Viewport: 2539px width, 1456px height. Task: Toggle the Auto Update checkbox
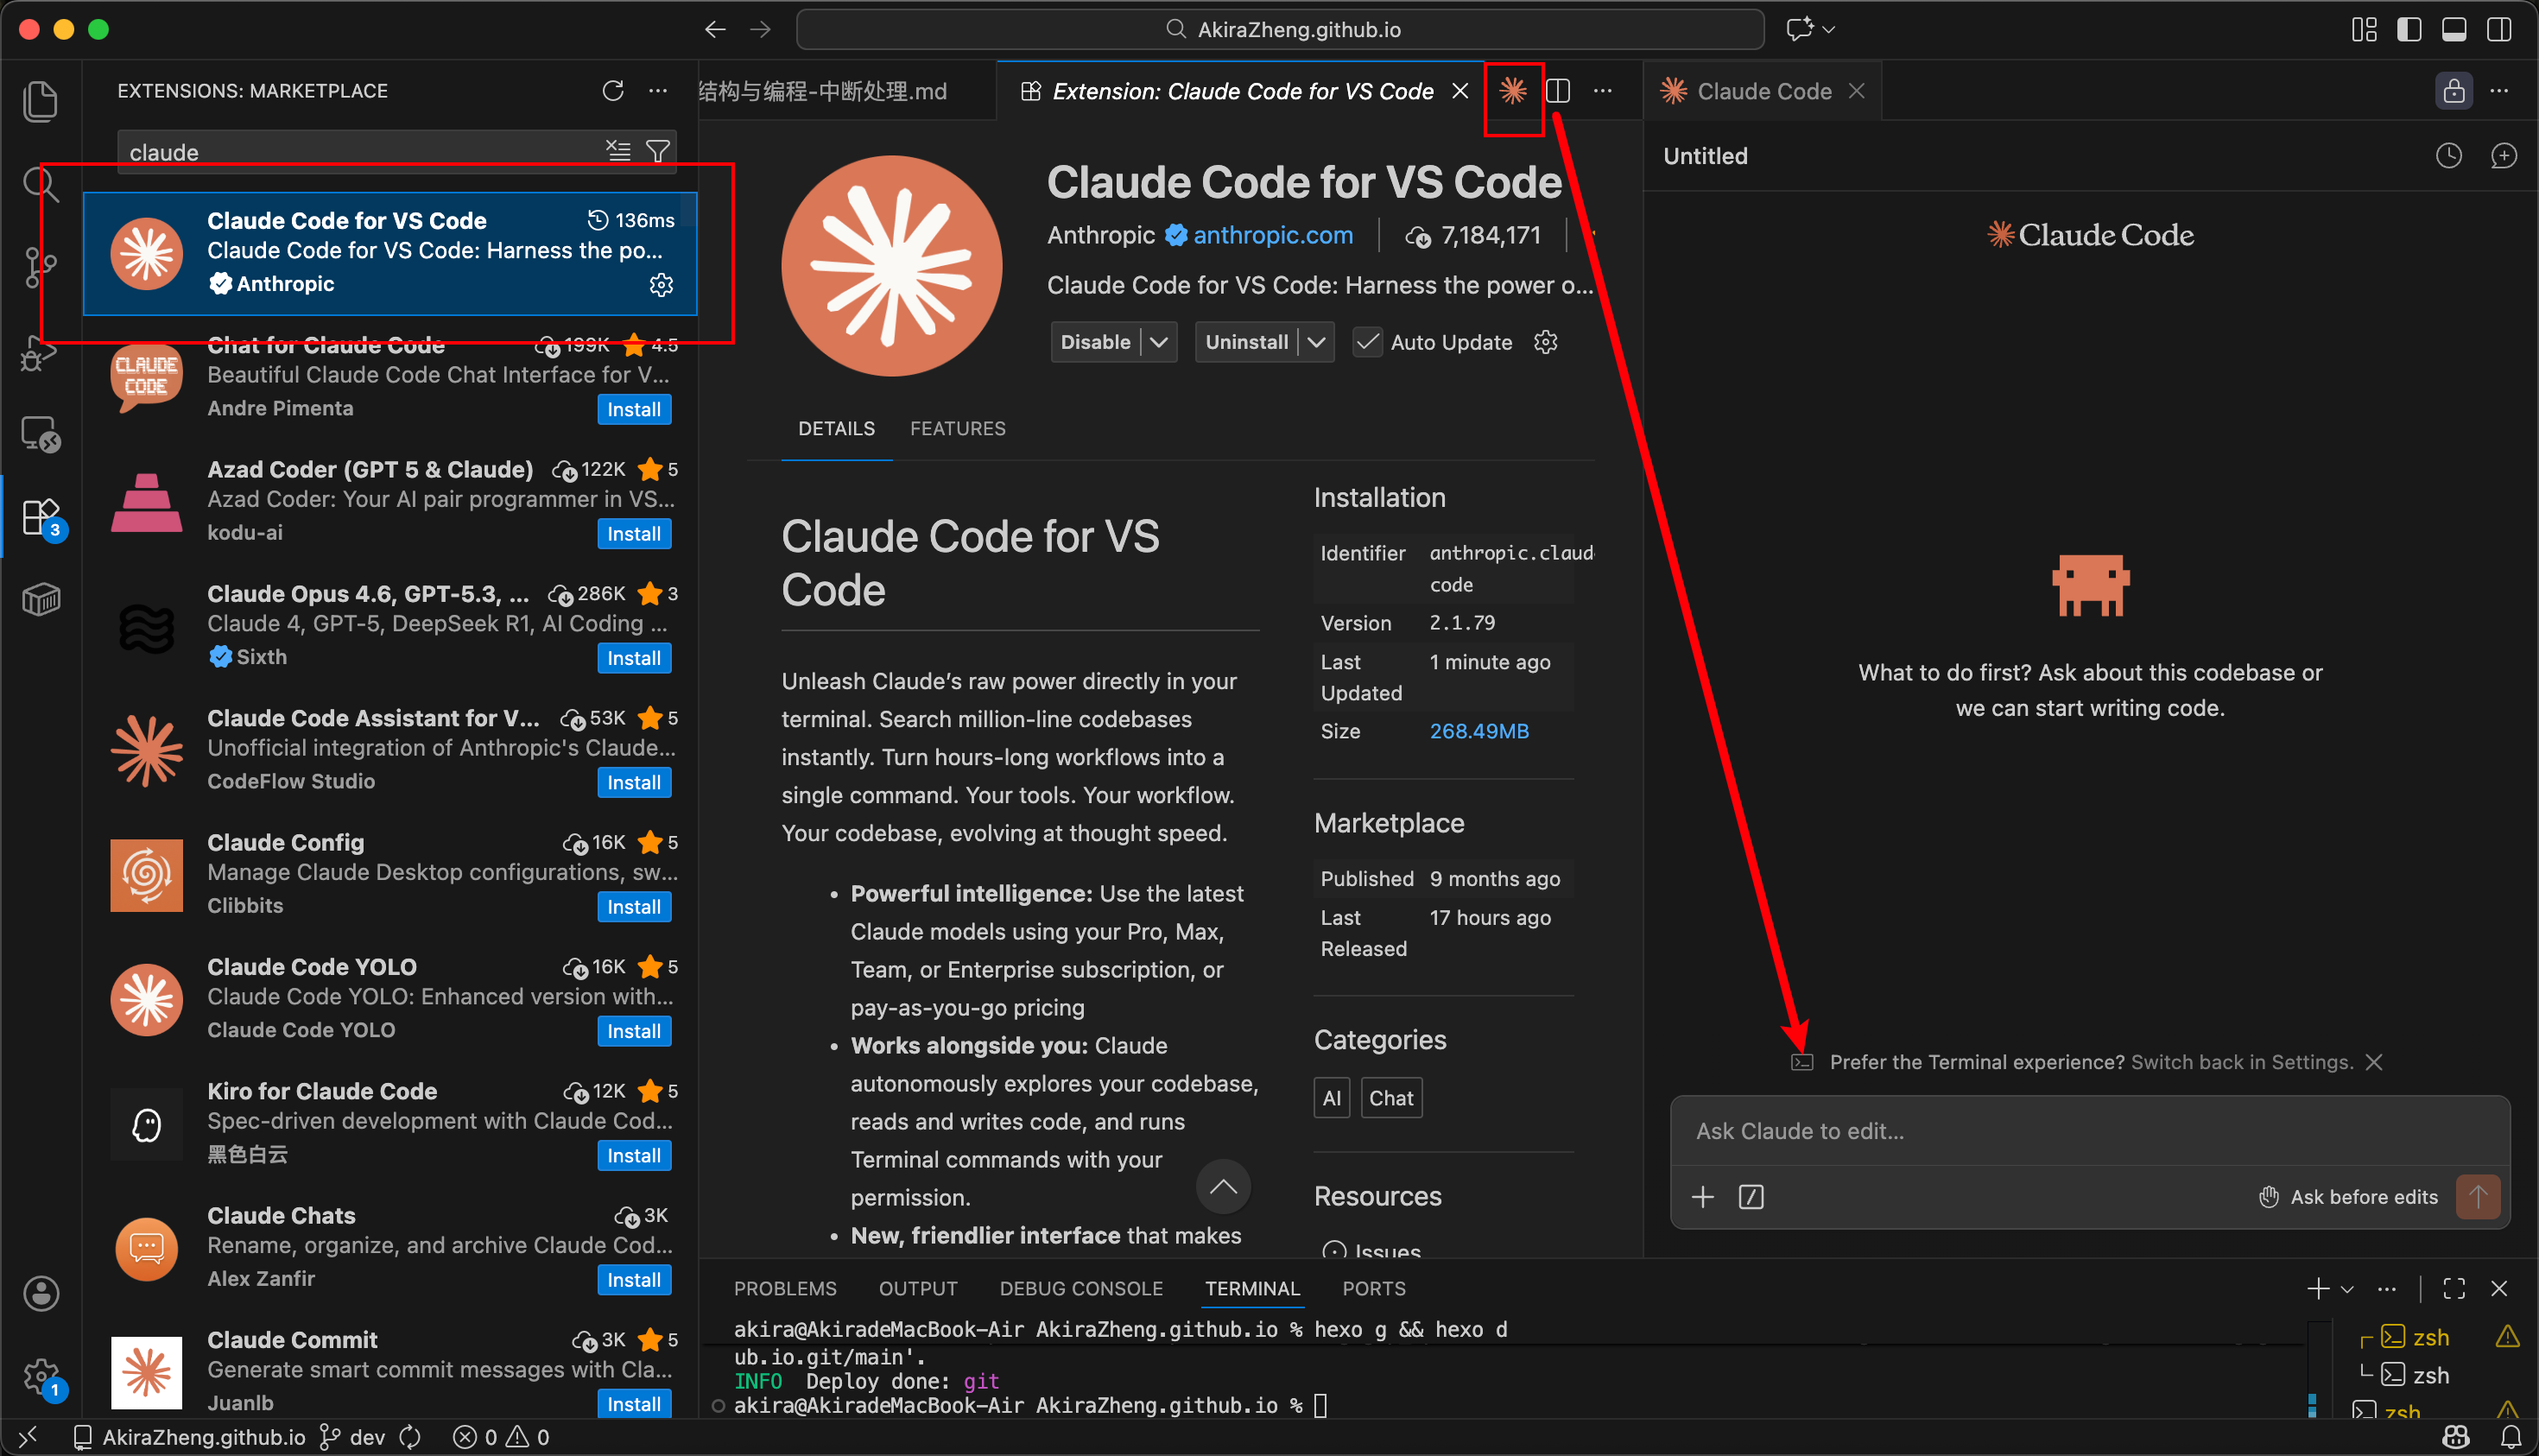(1367, 342)
